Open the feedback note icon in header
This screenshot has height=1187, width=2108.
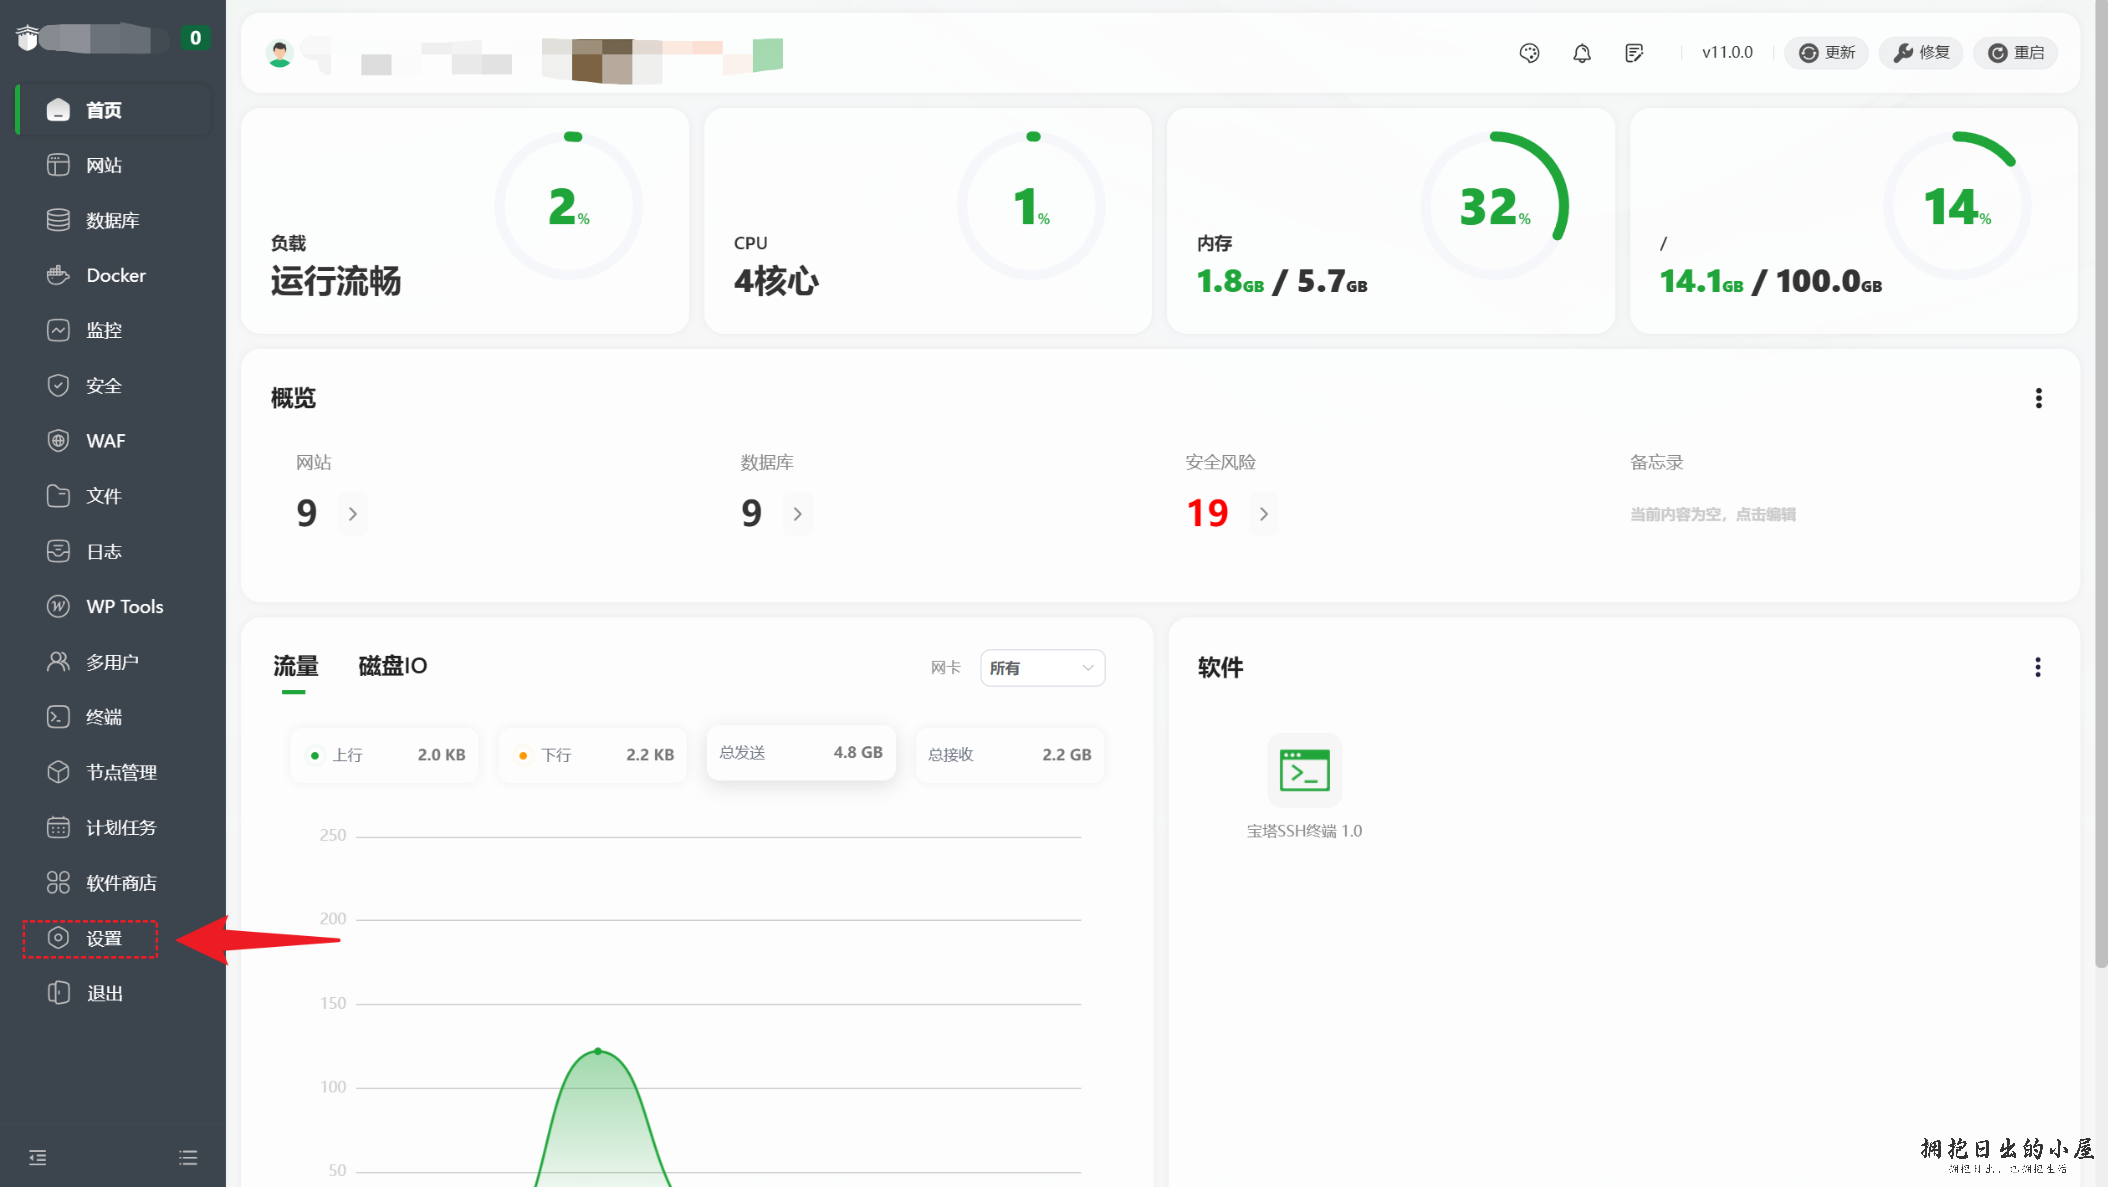1634,53
